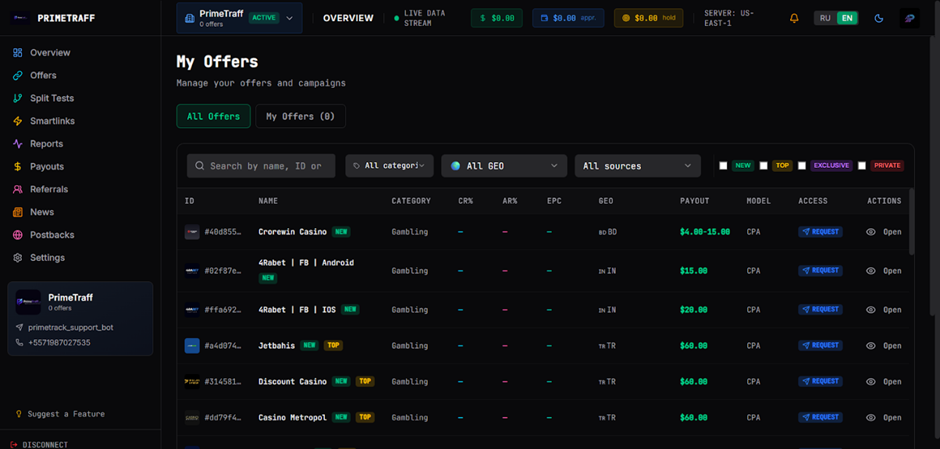Enable the NEW filter checkbox

[723, 166]
